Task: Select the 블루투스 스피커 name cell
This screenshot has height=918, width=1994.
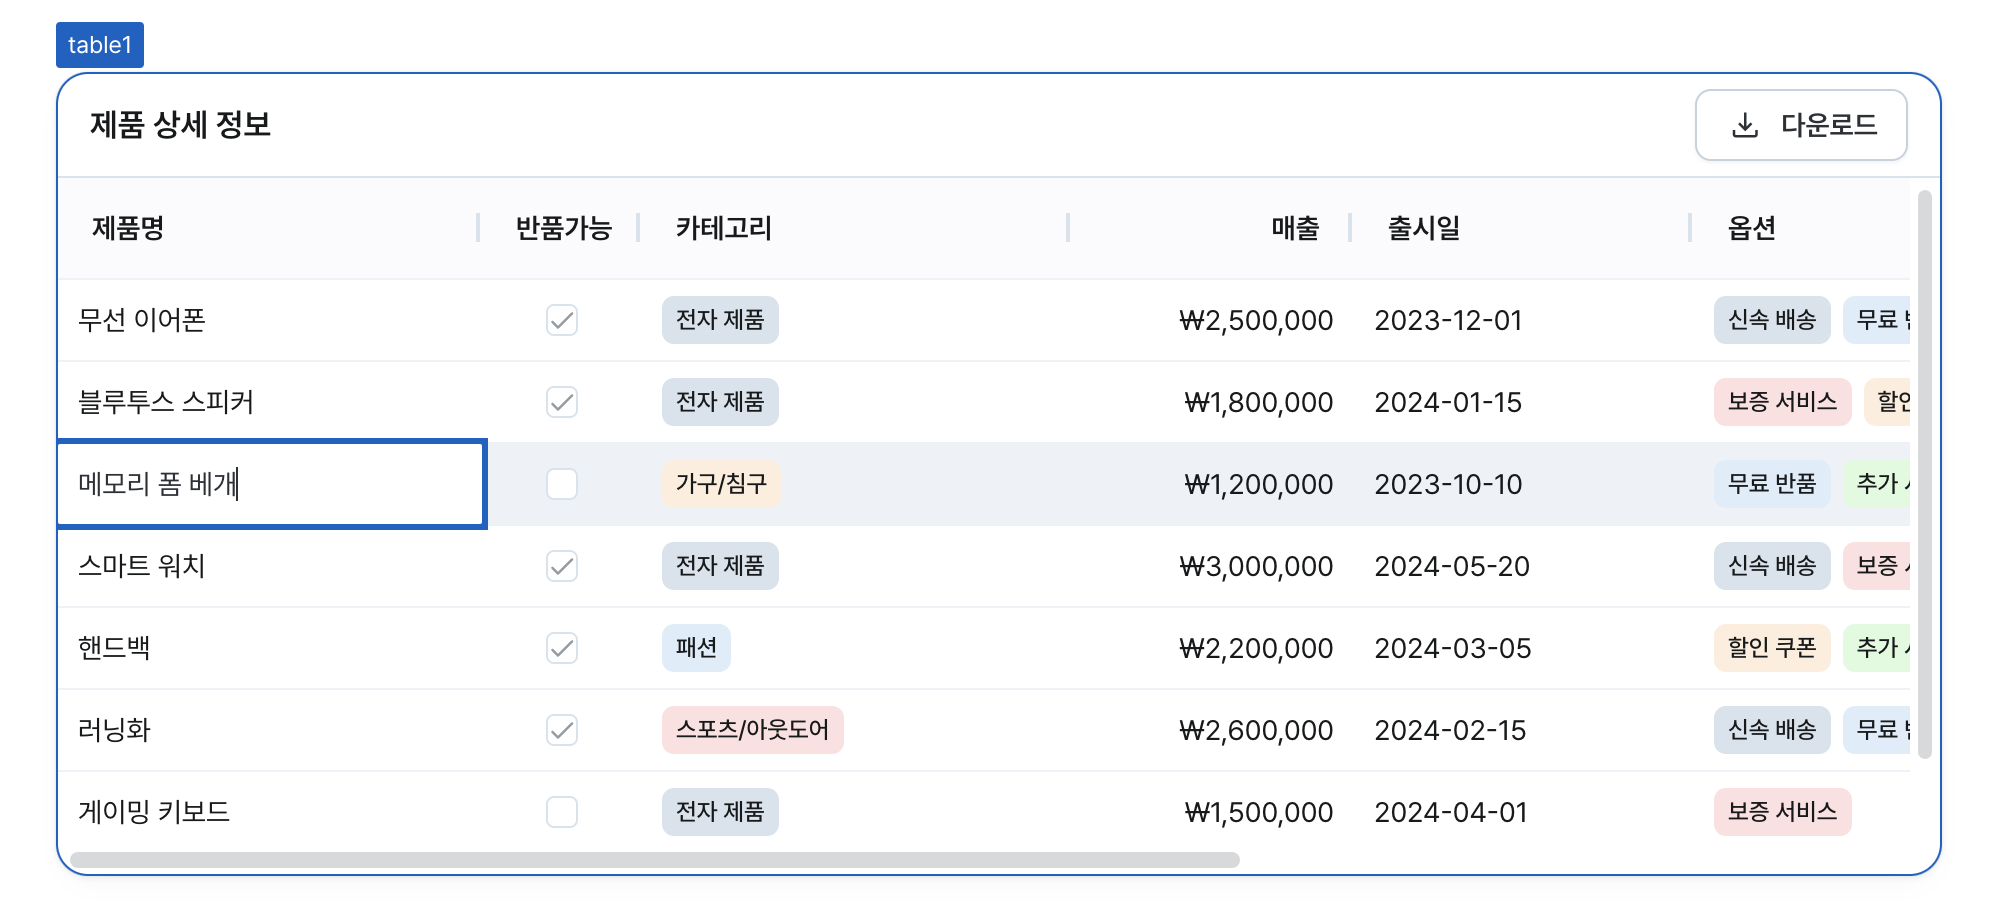Action: click(268, 402)
